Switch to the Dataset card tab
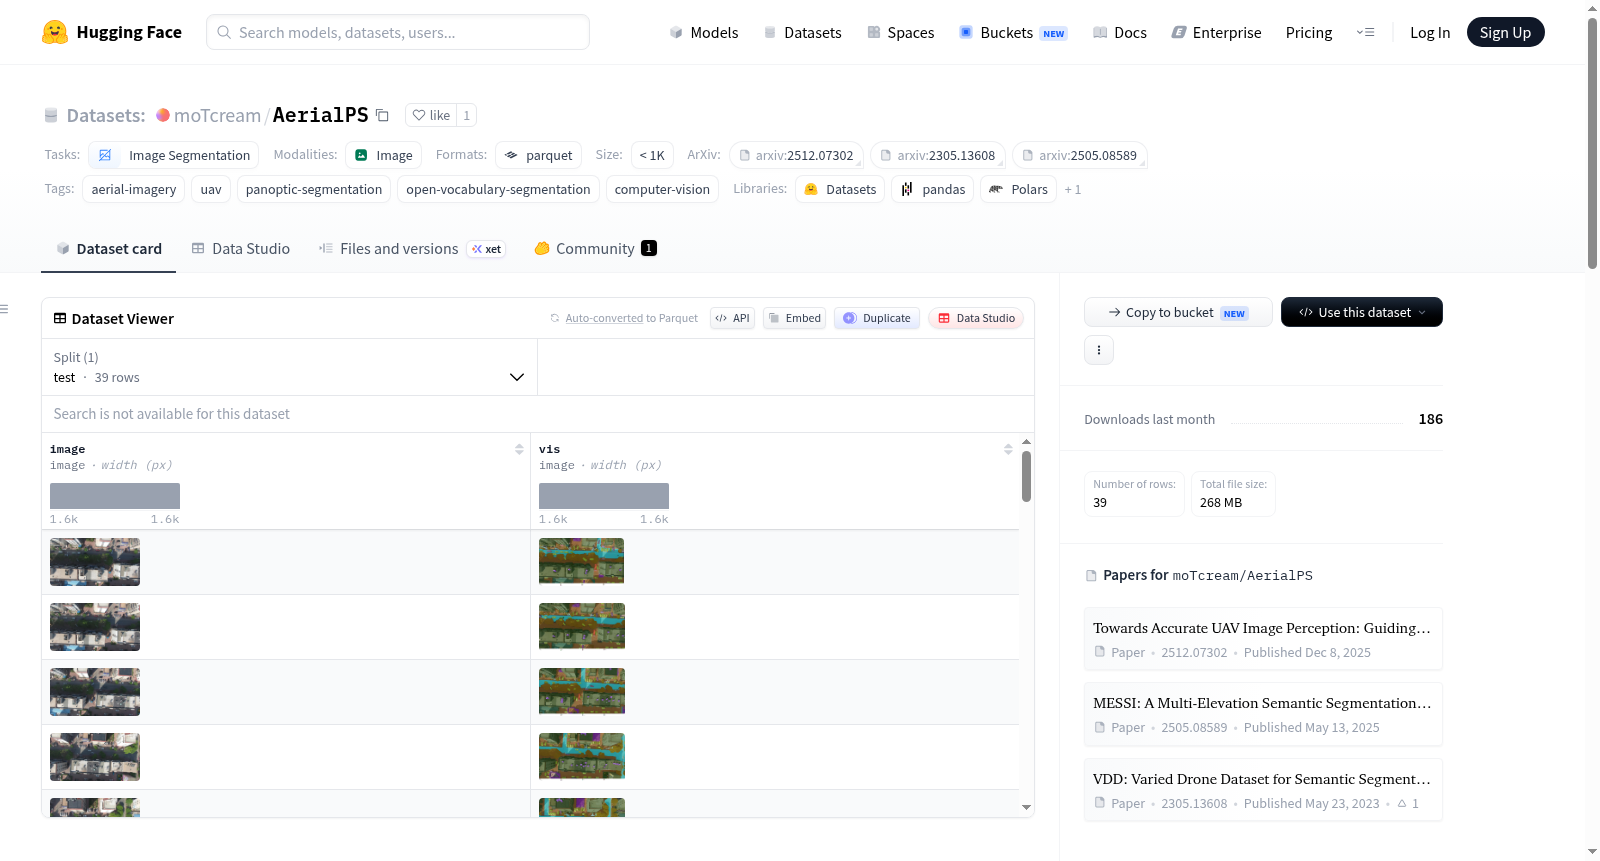Viewport: 1600px width, 861px height. [109, 249]
